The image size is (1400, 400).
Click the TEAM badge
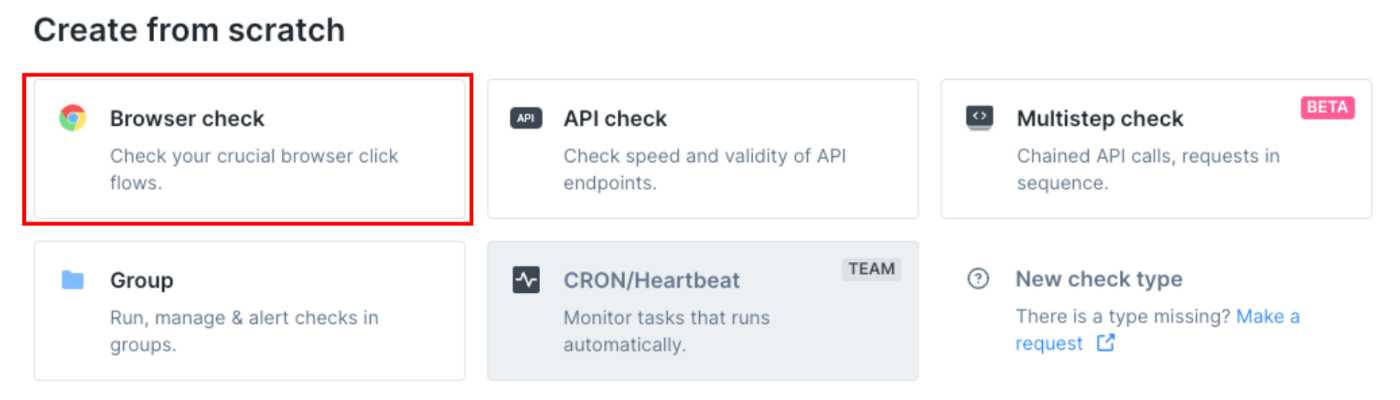pyautogui.click(x=872, y=269)
